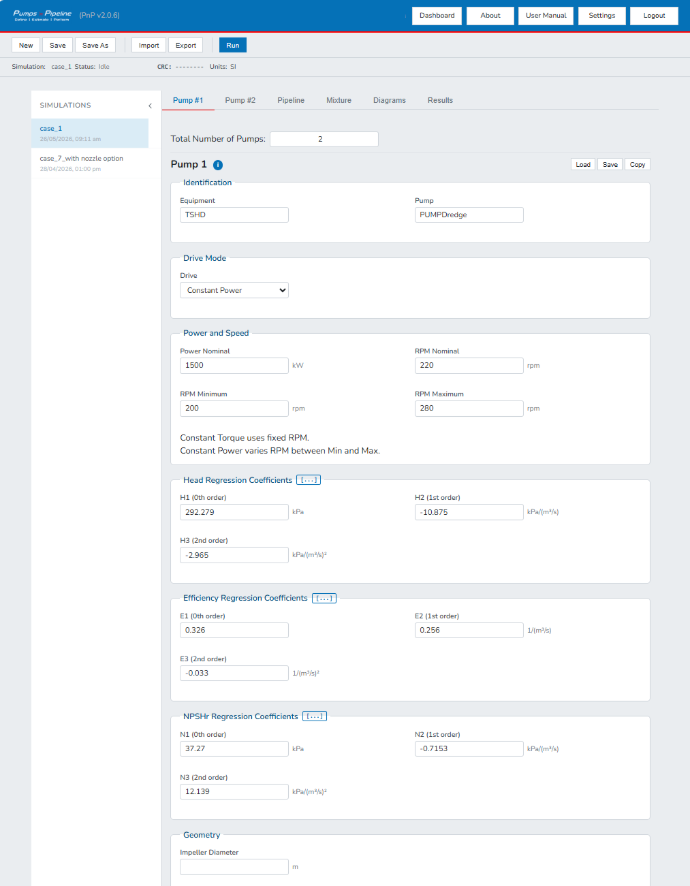Select case_7_with nozzle option simulation
This screenshot has width=690, height=886.
pos(90,163)
